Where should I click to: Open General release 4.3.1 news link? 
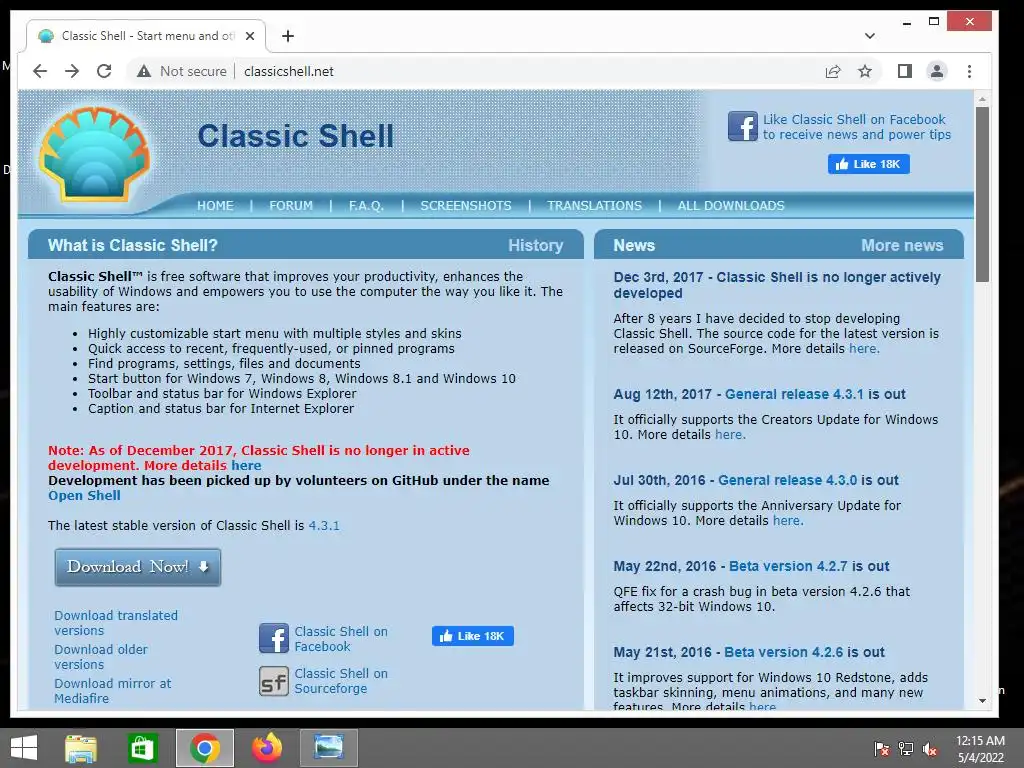793,394
